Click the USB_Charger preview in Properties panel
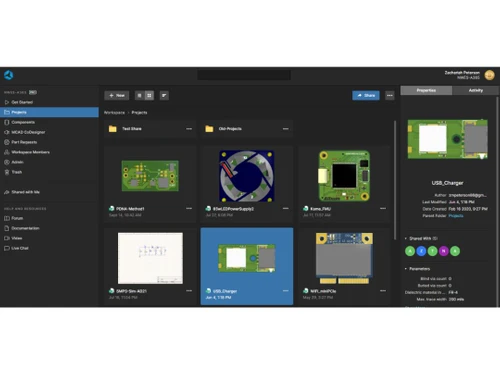The height and width of the screenshot is (375, 500). point(448,139)
